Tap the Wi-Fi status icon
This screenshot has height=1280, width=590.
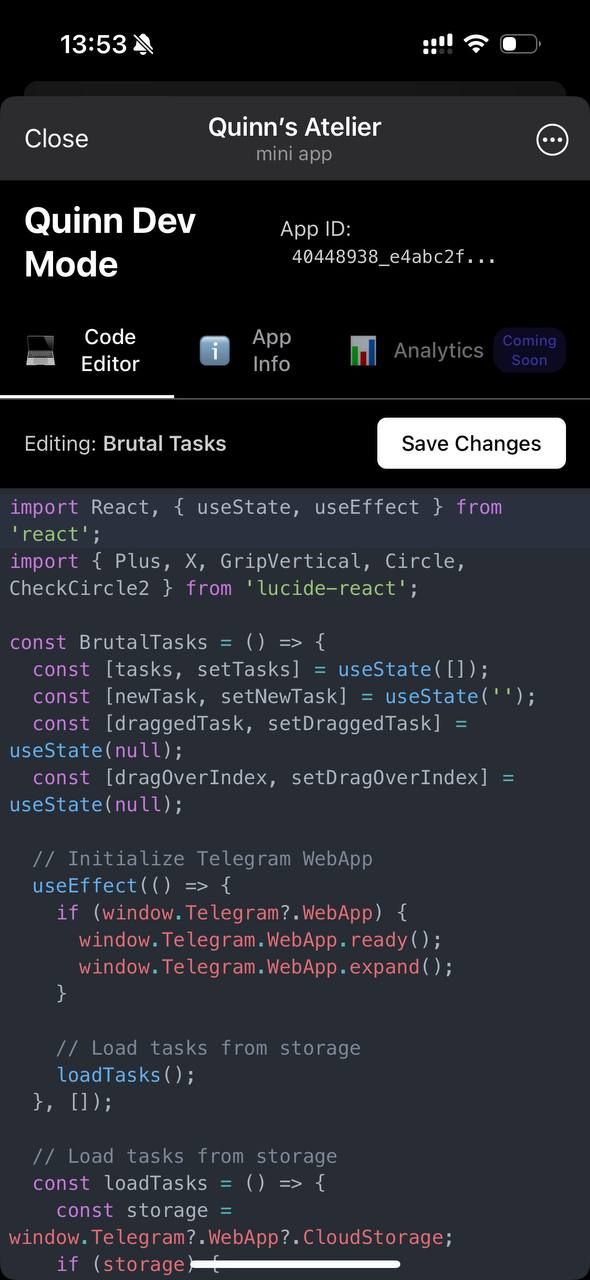coord(476,44)
